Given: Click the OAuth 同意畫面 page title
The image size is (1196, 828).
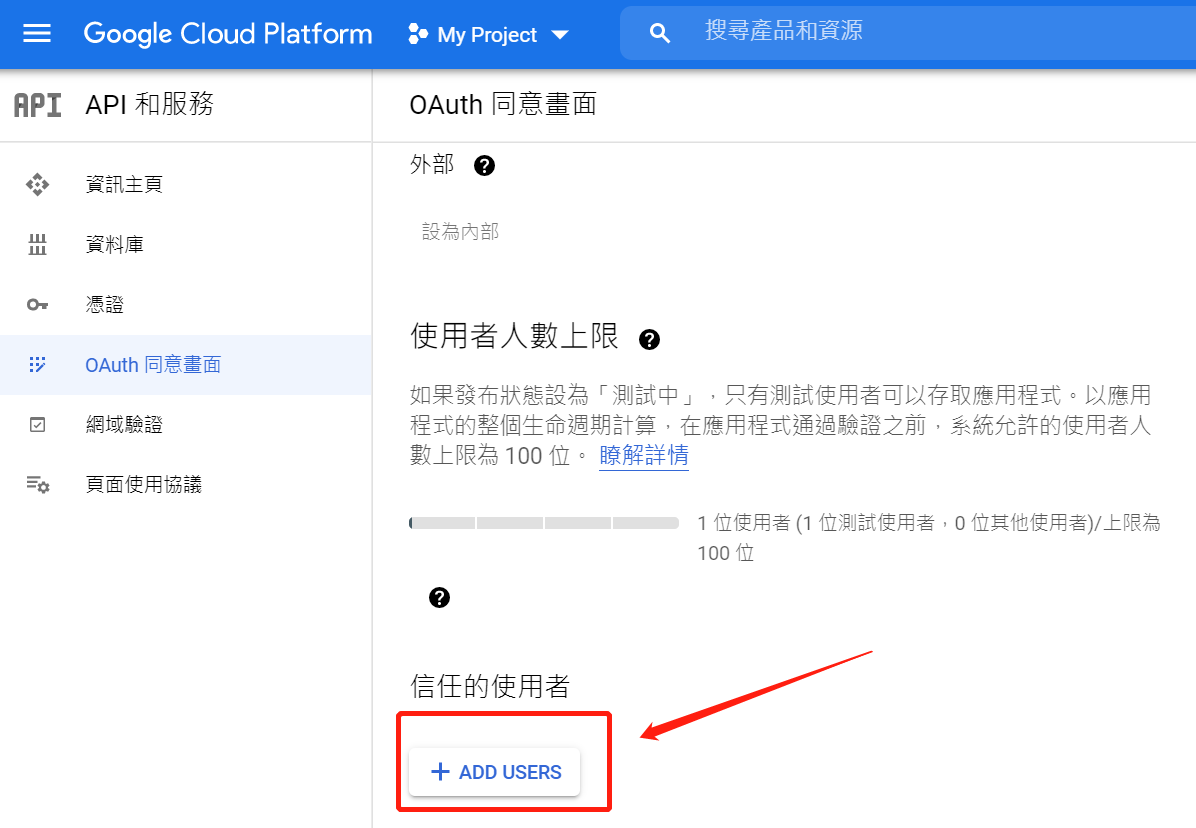Looking at the screenshot, I should click(x=503, y=104).
